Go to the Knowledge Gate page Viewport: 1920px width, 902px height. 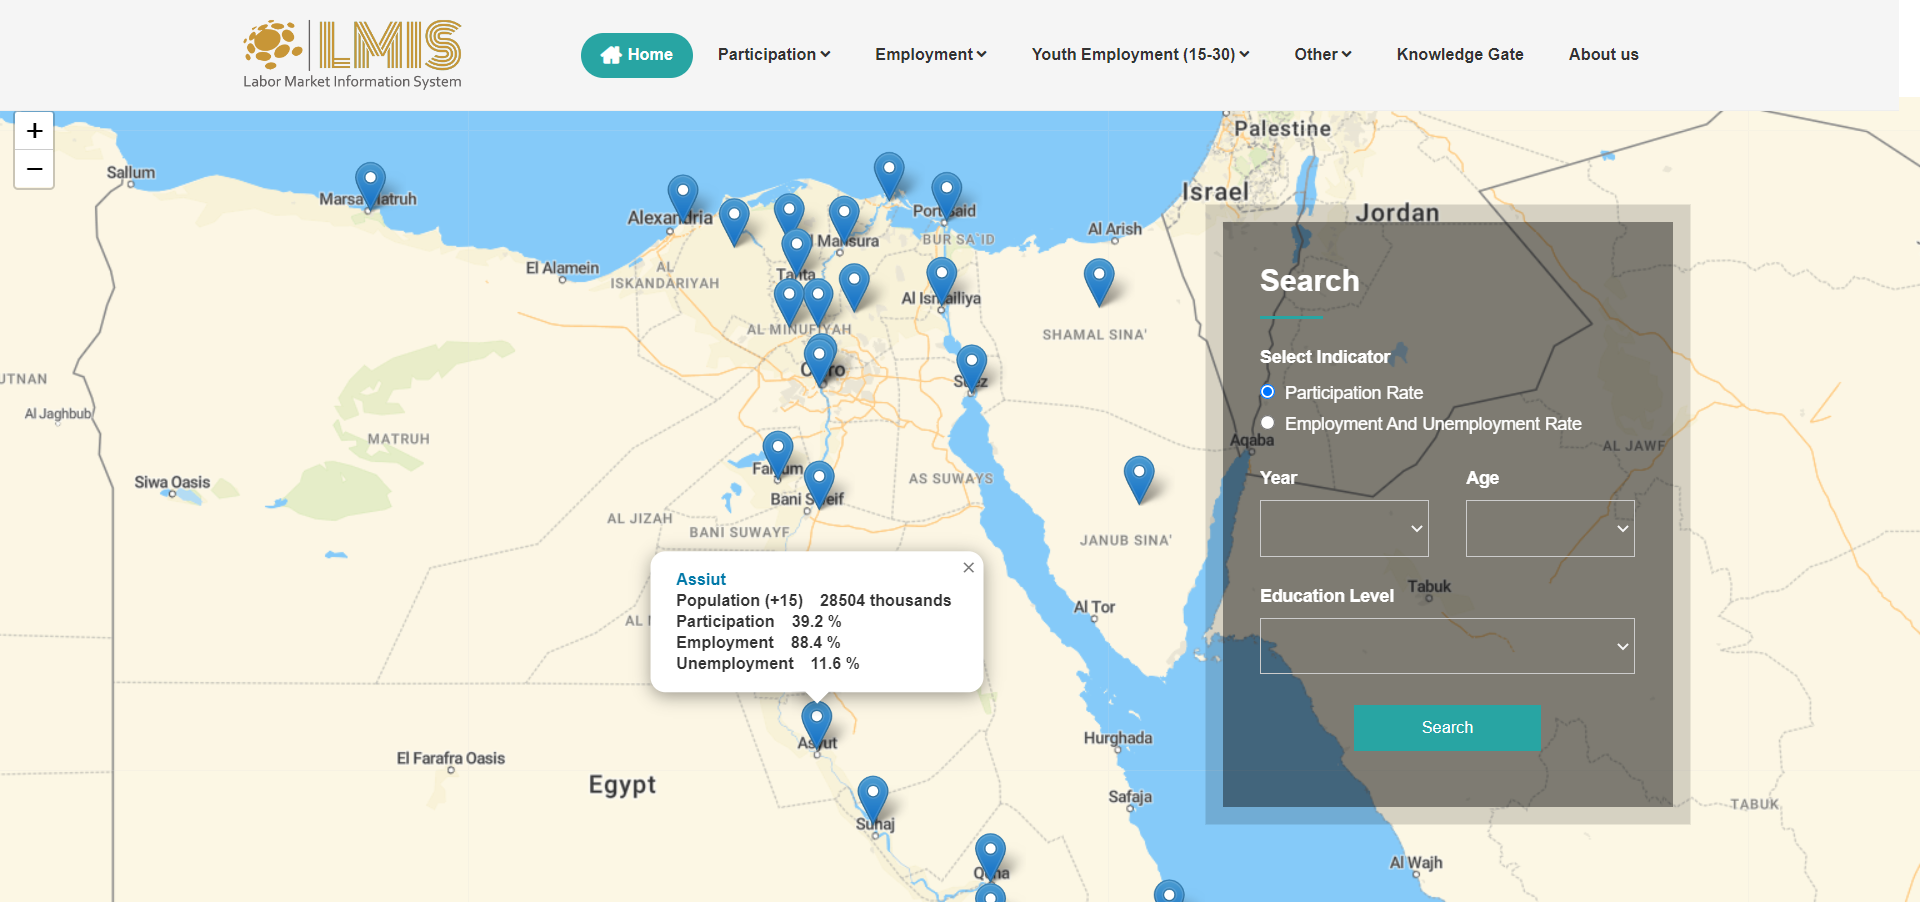click(1459, 54)
